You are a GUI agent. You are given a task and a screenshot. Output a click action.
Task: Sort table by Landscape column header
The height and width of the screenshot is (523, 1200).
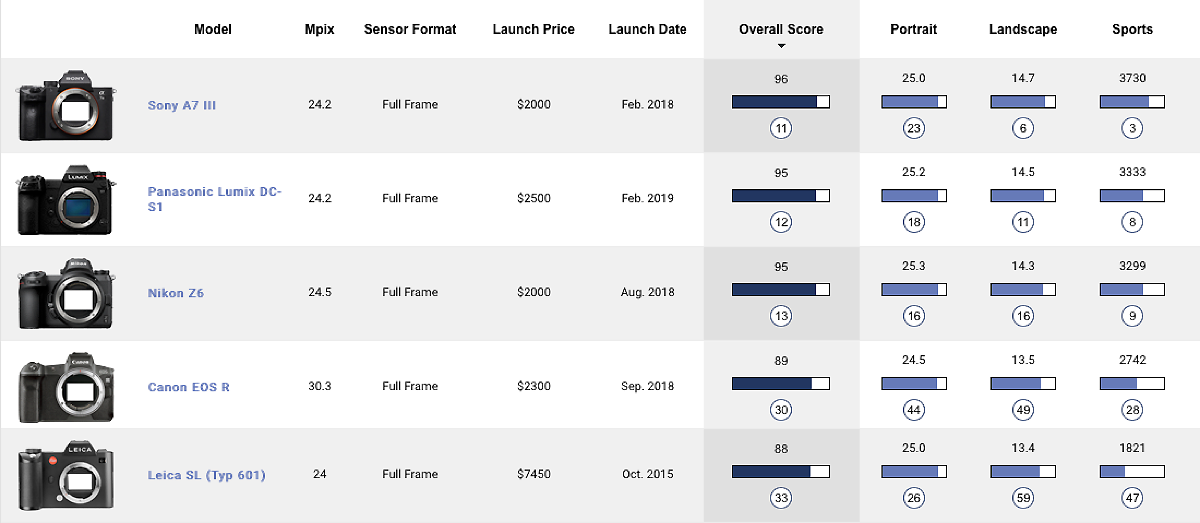(1022, 29)
